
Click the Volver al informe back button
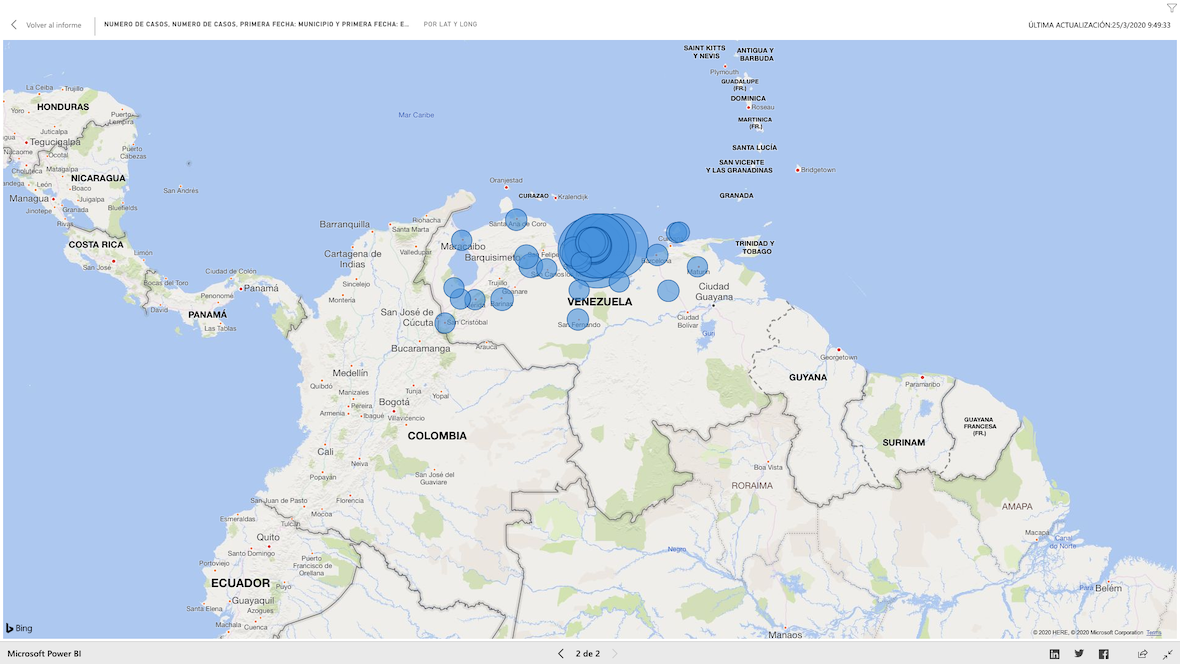tap(46, 24)
